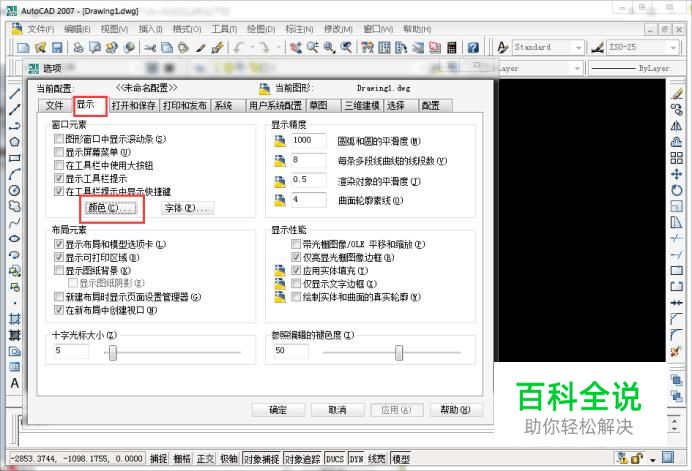This screenshot has height=471, width=692.
Task: Select the Erase tool in modify toolbar
Action: click(x=676, y=94)
